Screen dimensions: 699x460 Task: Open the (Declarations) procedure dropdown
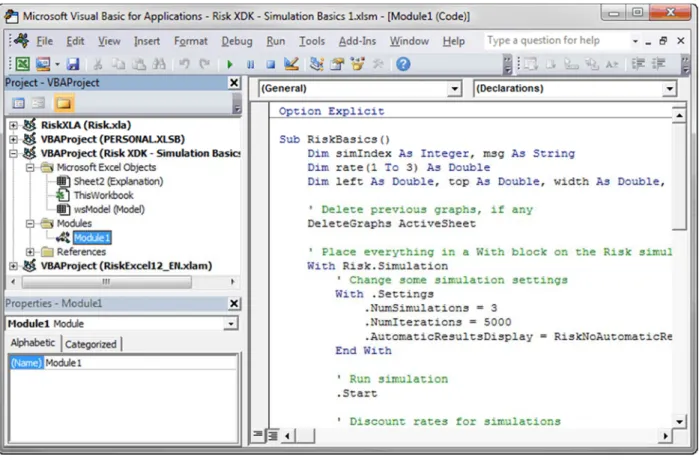coord(669,88)
